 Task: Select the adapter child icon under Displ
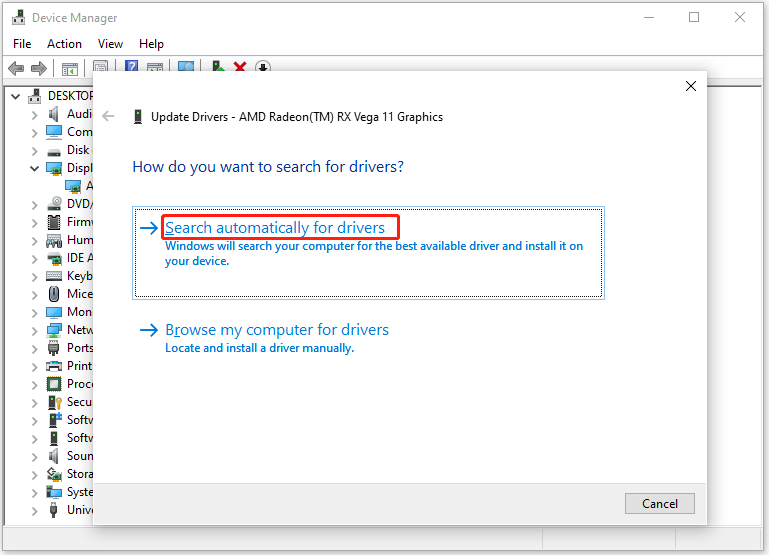tap(73, 186)
